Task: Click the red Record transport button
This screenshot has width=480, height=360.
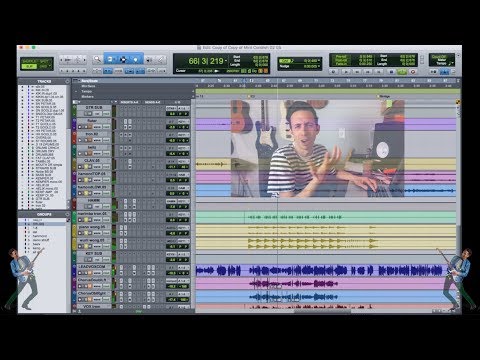Action: 413,72
